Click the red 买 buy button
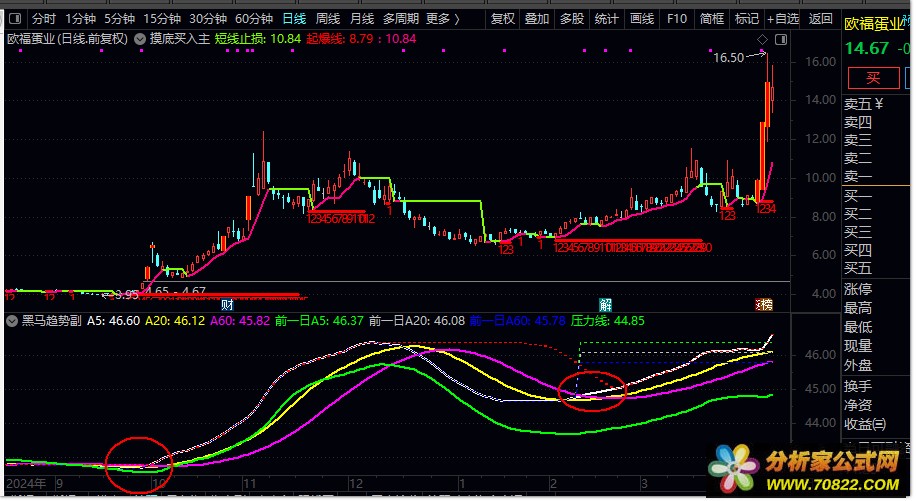This screenshot has width=916, height=501. tap(873, 78)
